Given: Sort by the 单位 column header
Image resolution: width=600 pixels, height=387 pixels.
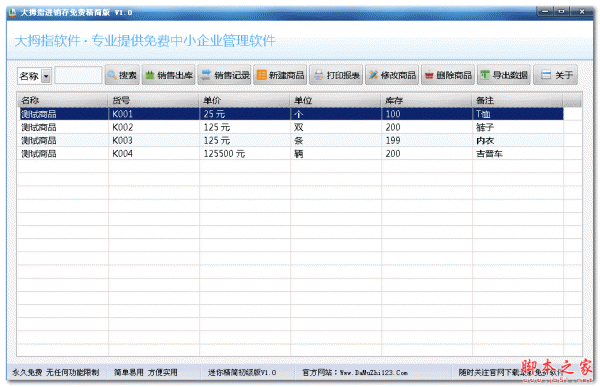Looking at the screenshot, I should 336,100.
